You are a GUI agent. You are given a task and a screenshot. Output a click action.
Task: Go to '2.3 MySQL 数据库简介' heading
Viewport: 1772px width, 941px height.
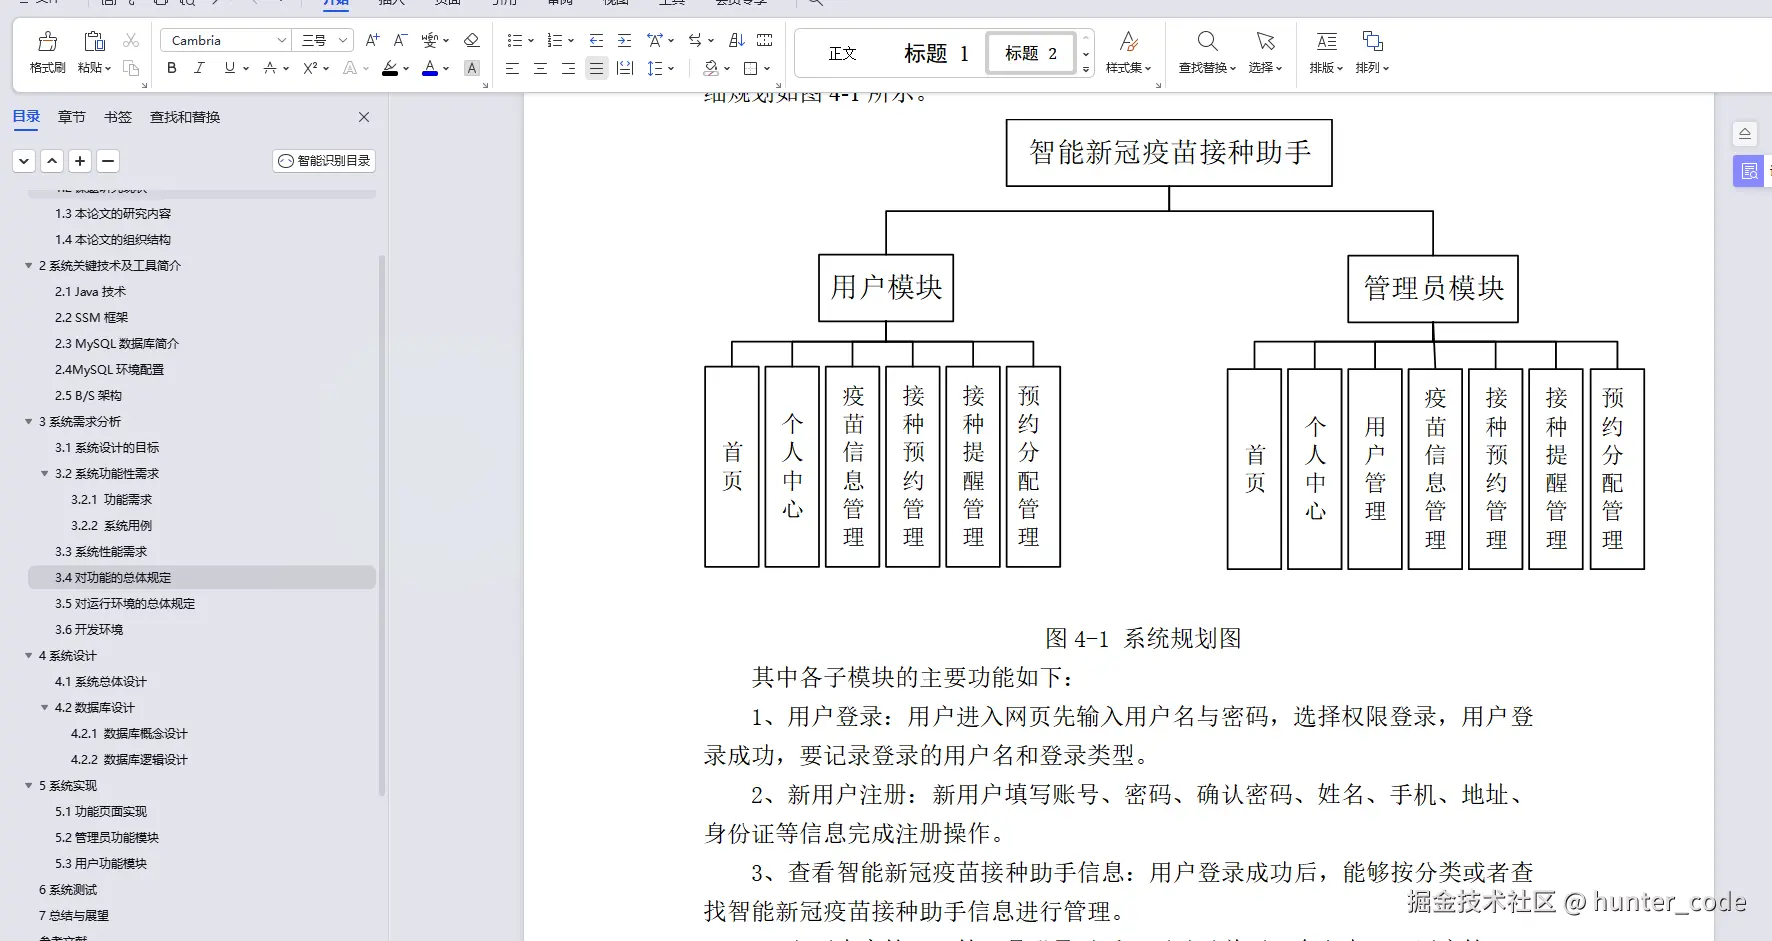coord(117,344)
